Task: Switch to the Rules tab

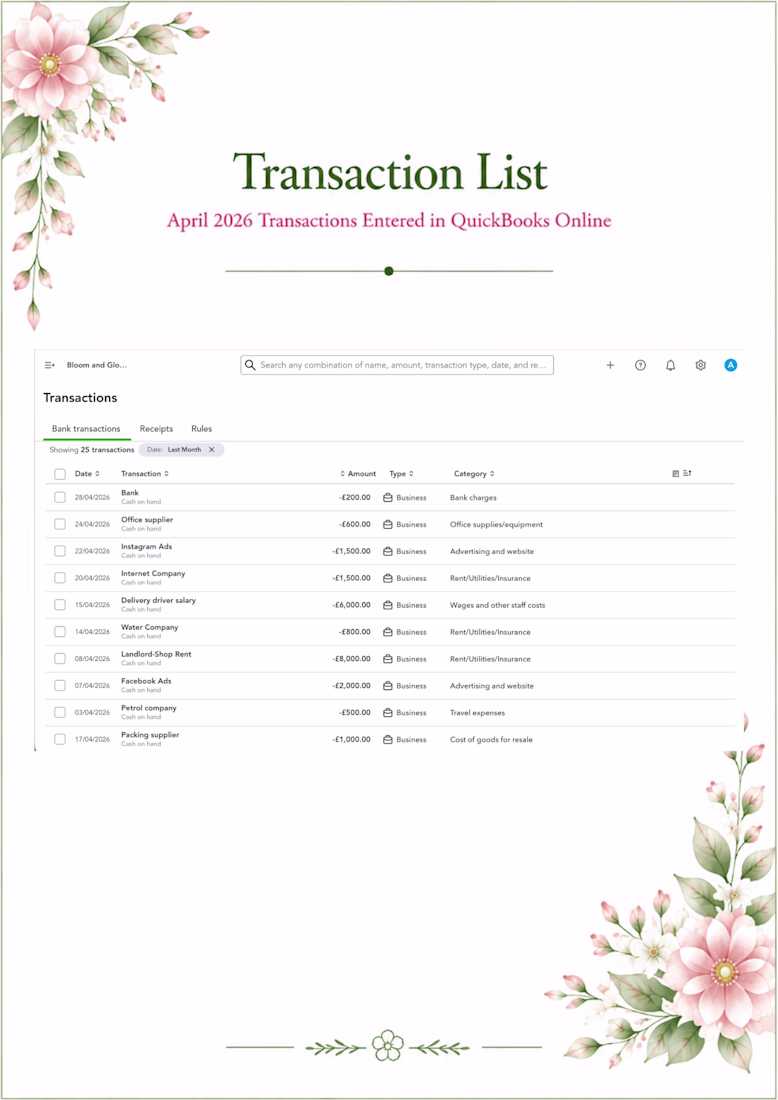Action: 201,429
